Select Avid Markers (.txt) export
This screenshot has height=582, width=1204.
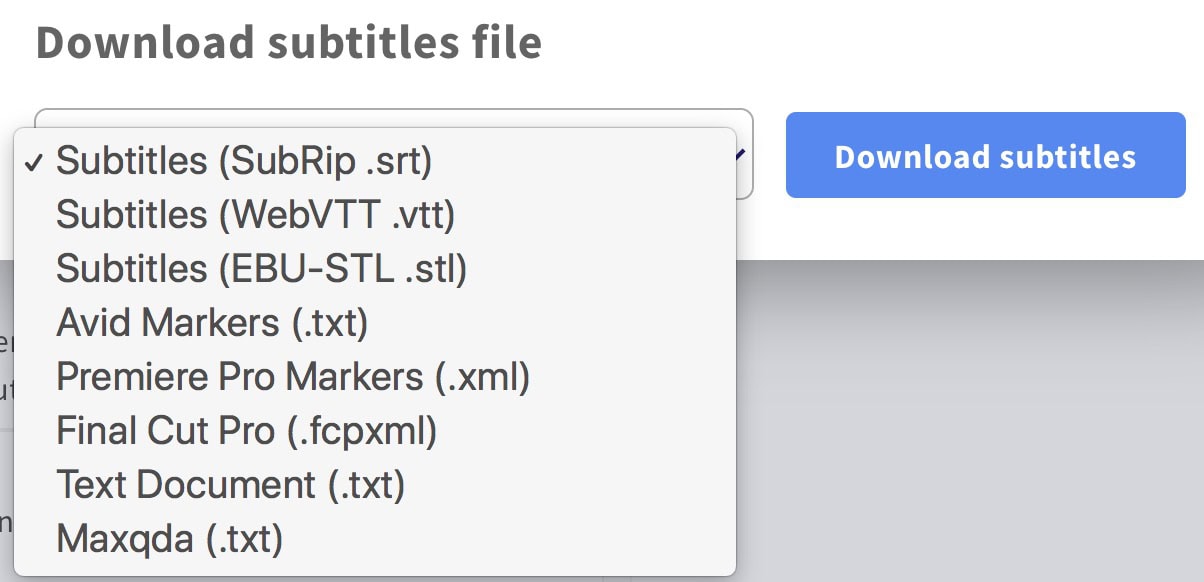pyautogui.click(x=375, y=322)
